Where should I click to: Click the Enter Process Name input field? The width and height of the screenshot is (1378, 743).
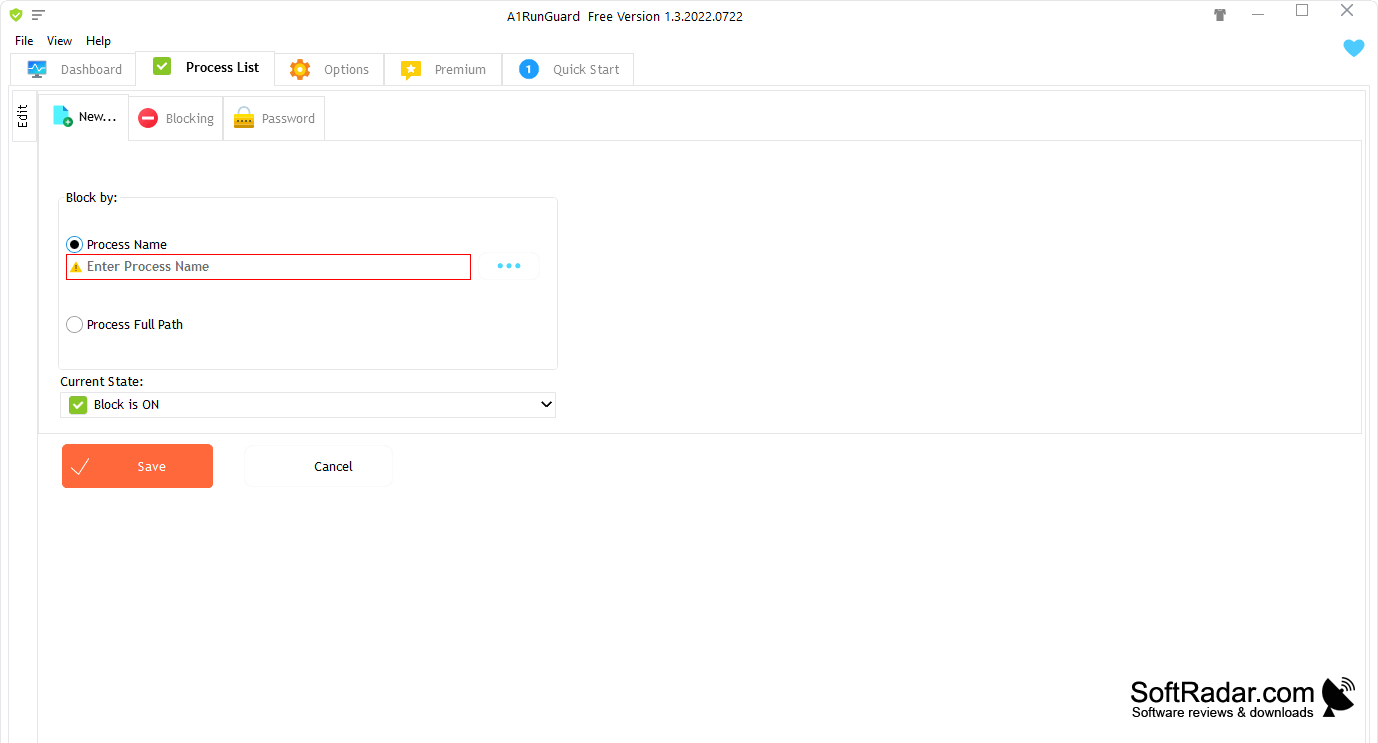[x=268, y=267]
